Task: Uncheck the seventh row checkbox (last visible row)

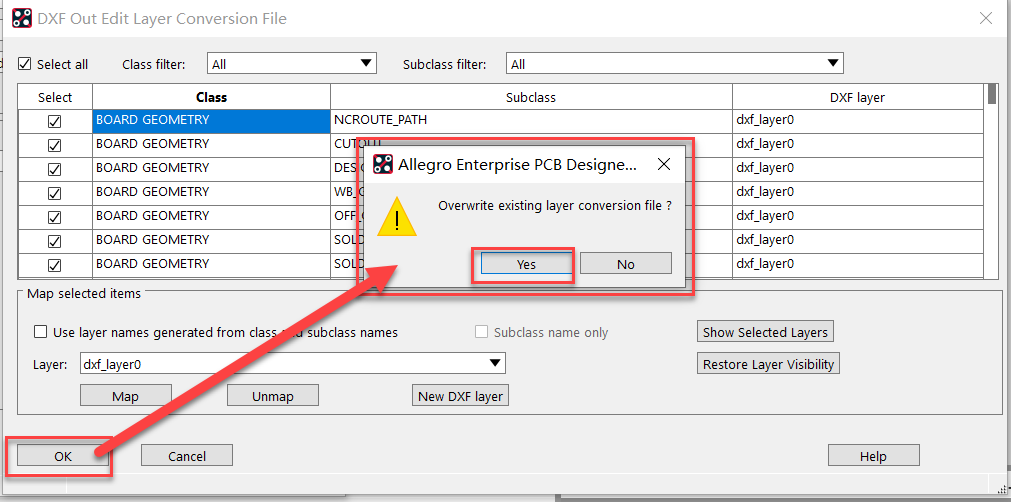Action: (55, 265)
